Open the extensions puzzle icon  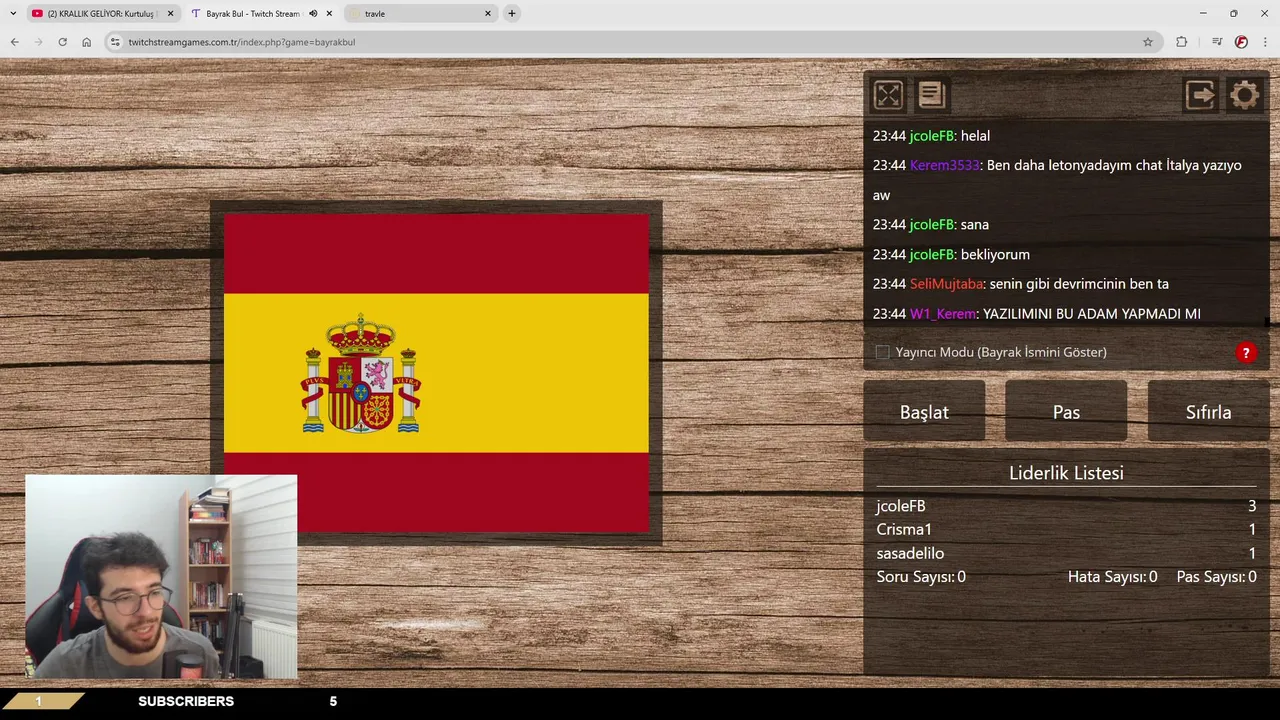point(1181,42)
